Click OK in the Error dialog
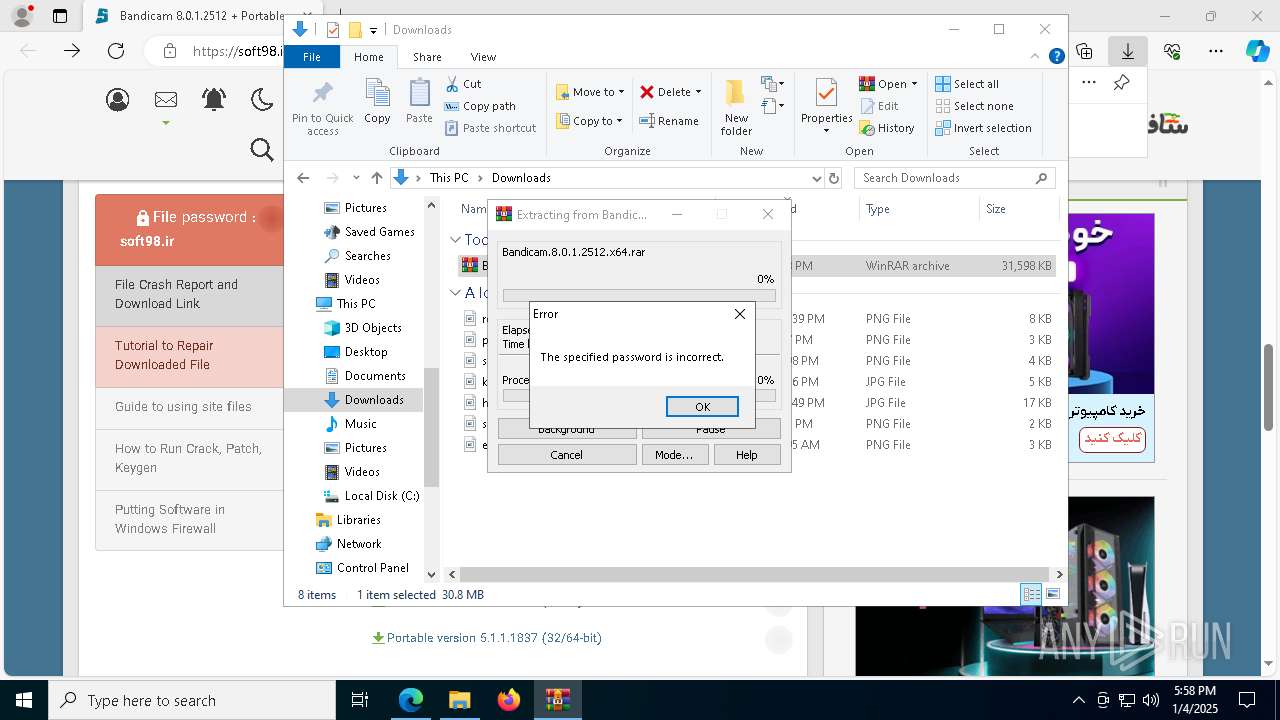Viewport: 1280px width, 720px height. click(x=702, y=406)
